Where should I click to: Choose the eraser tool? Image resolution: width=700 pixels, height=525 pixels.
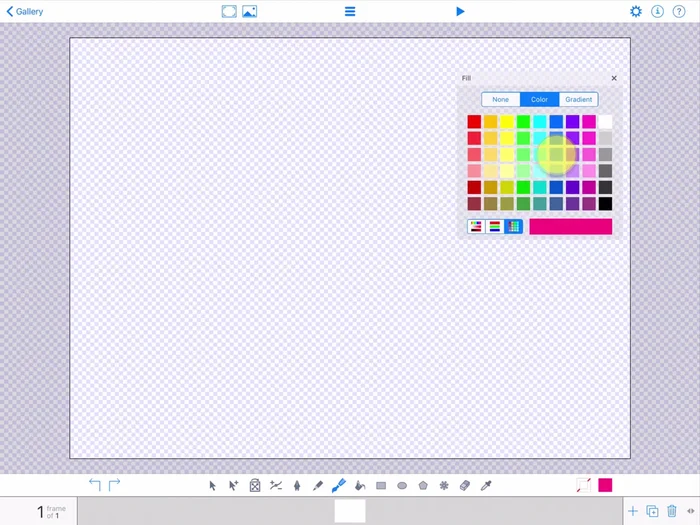coord(464,485)
